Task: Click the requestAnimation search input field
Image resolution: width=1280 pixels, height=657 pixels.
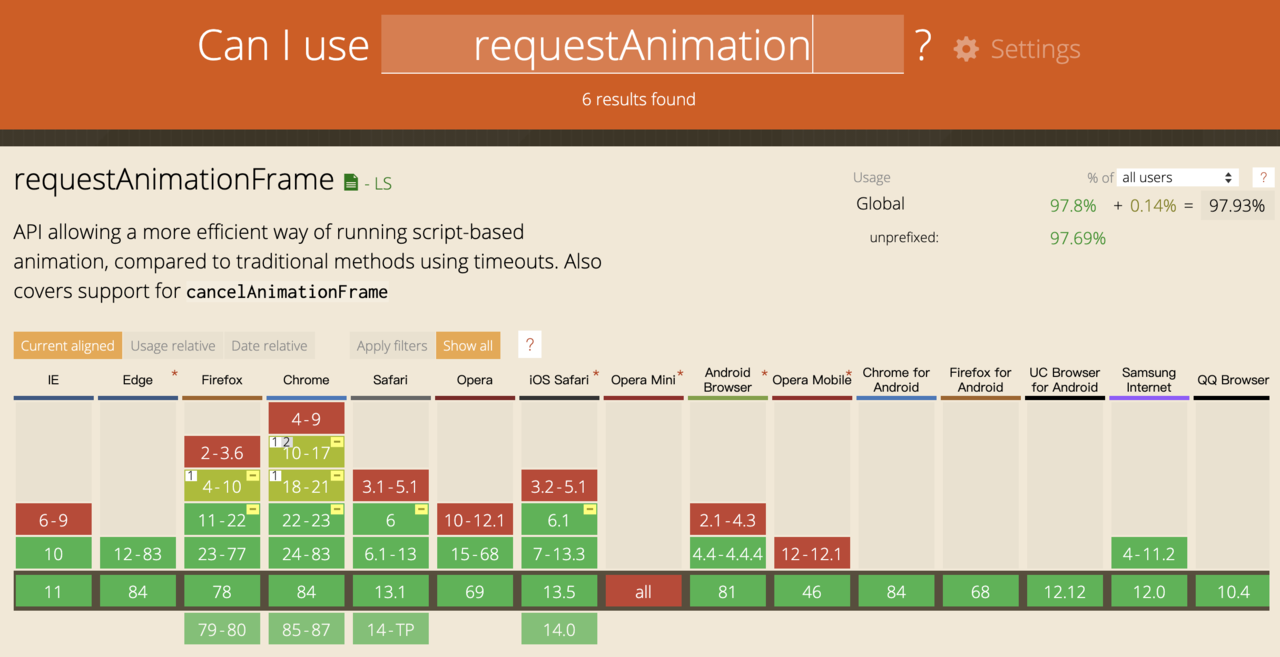Action: click(x=642, y=45)
